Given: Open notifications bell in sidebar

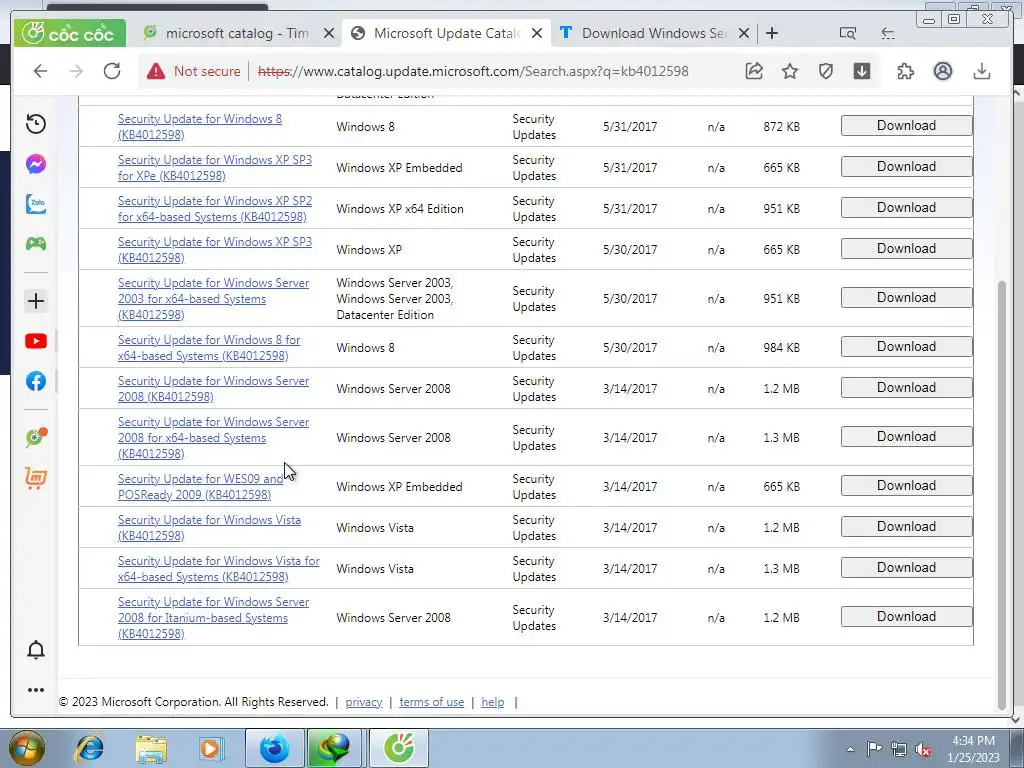Looking at the screenshot, I should [x=36, y=650].
